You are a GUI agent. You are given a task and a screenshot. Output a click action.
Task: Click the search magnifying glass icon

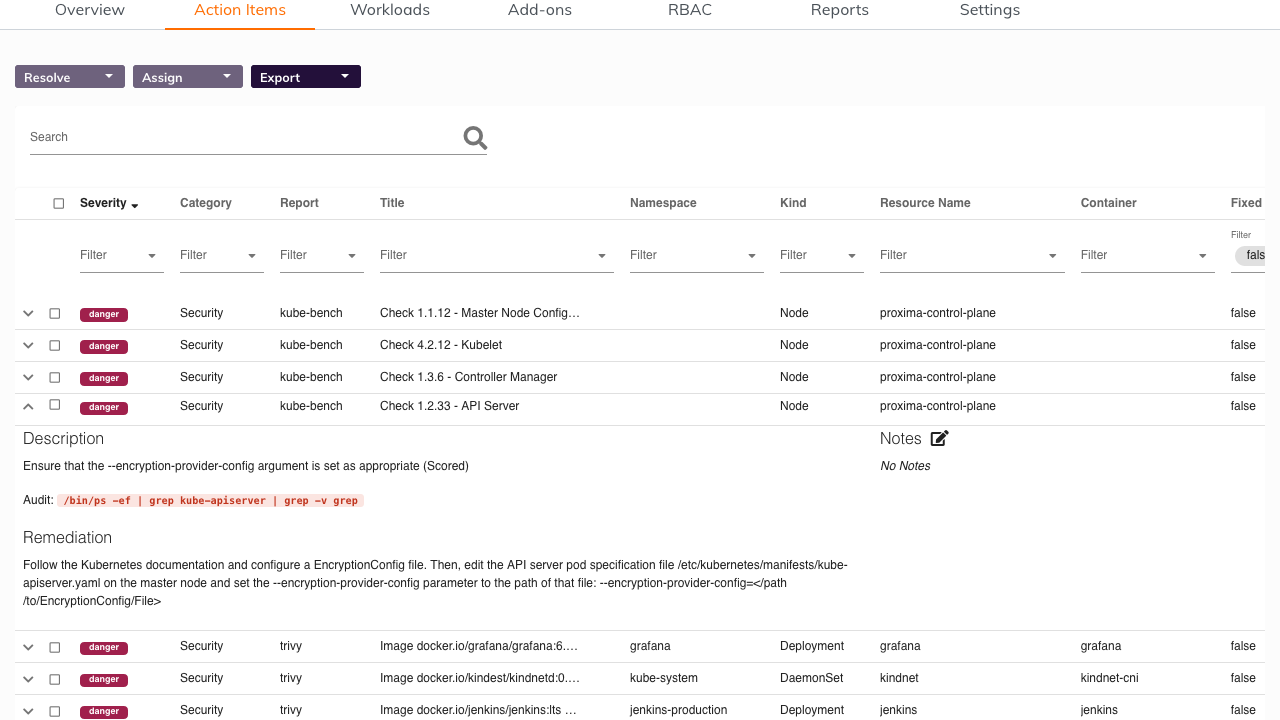tap(475, 138)
